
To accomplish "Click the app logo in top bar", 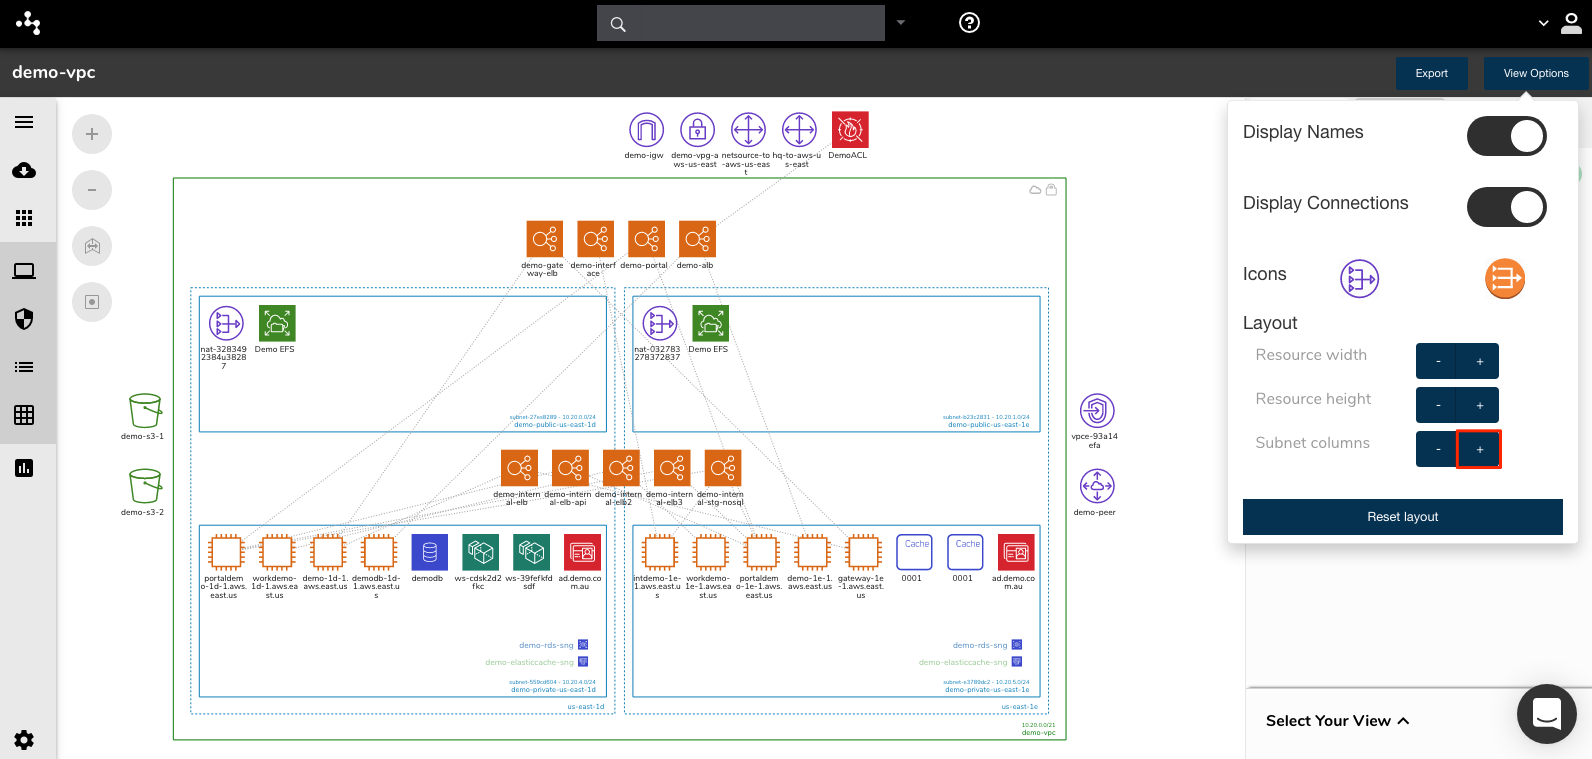I will pos(28,23).
